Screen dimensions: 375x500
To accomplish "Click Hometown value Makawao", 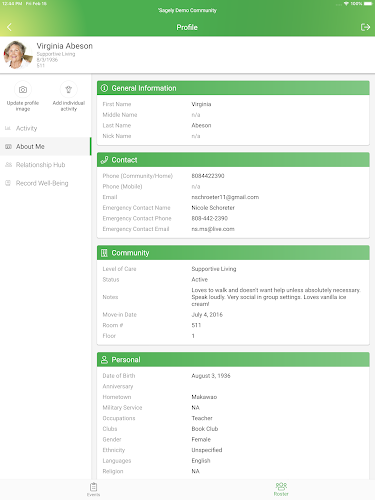I will click(204, 397).
